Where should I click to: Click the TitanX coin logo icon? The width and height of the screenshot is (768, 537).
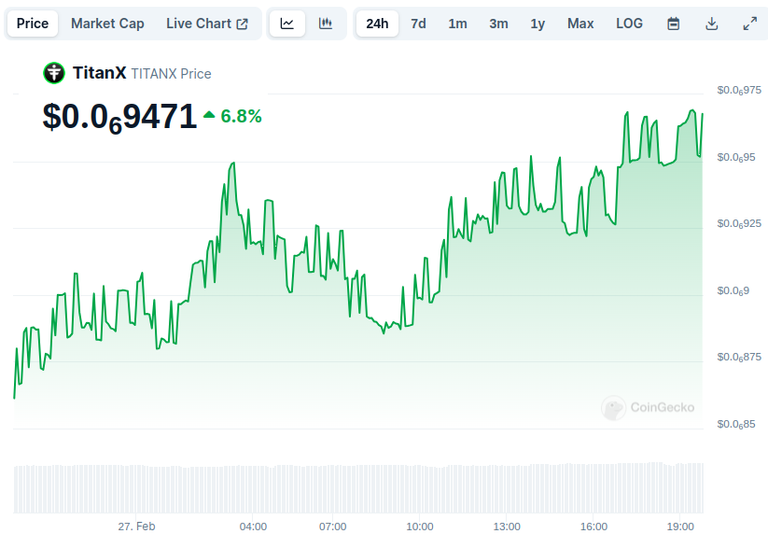(54, 73)
